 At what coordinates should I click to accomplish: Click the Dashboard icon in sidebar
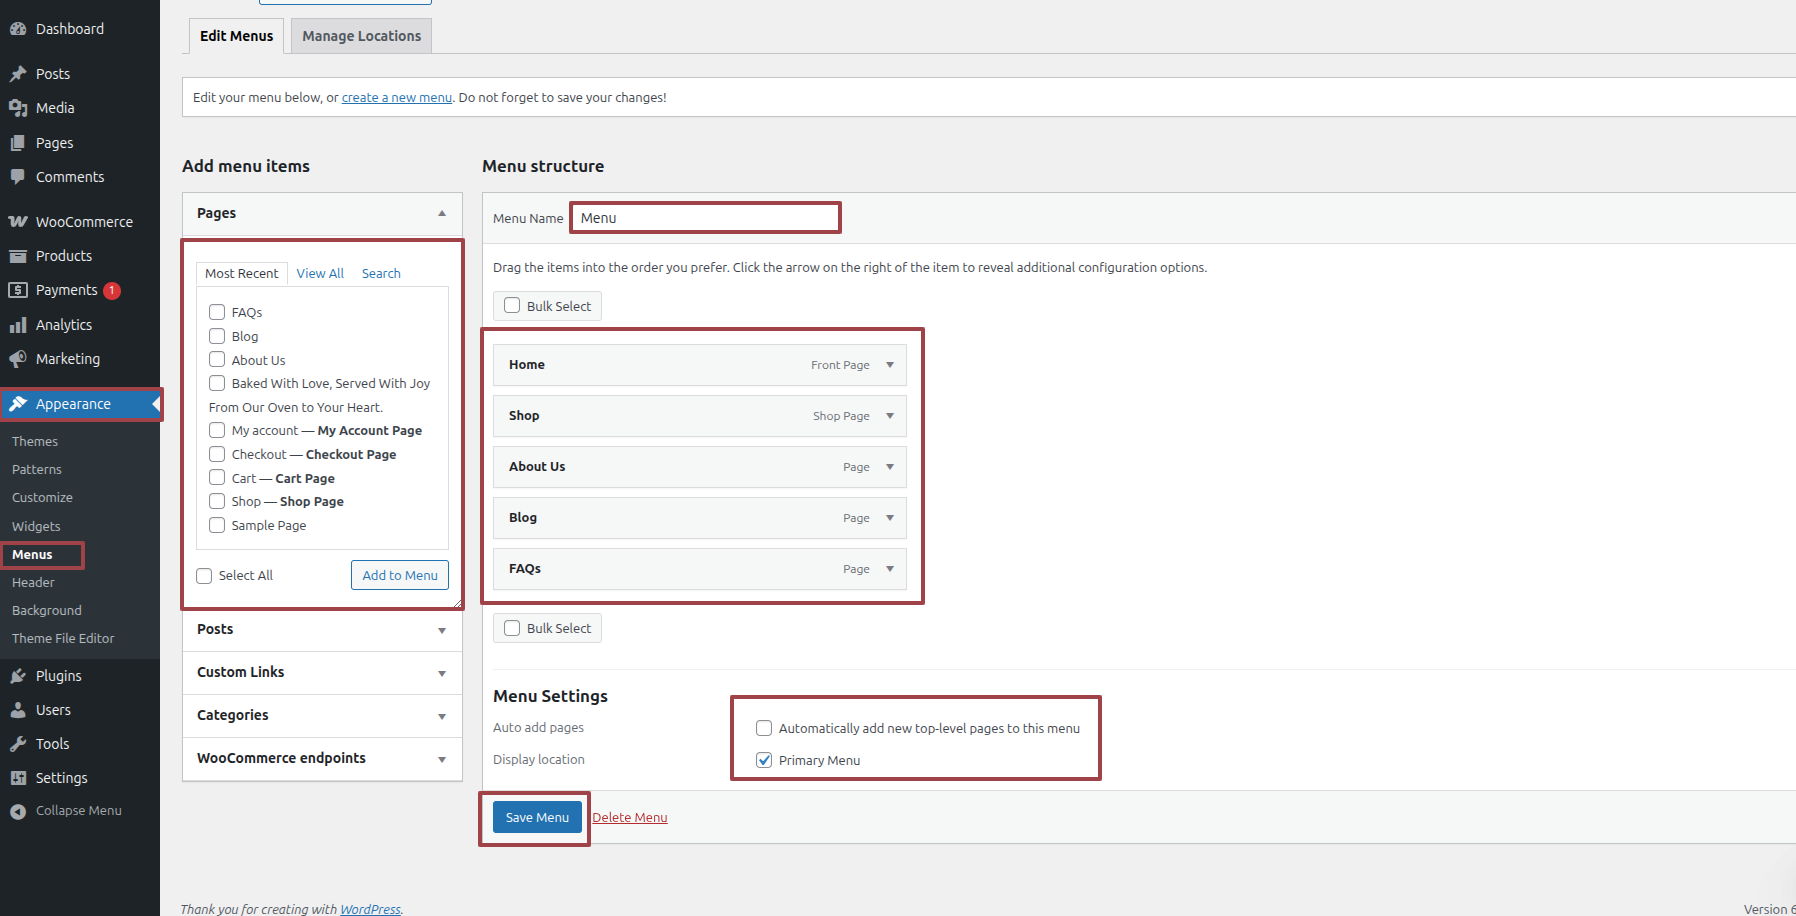[18, 29]
